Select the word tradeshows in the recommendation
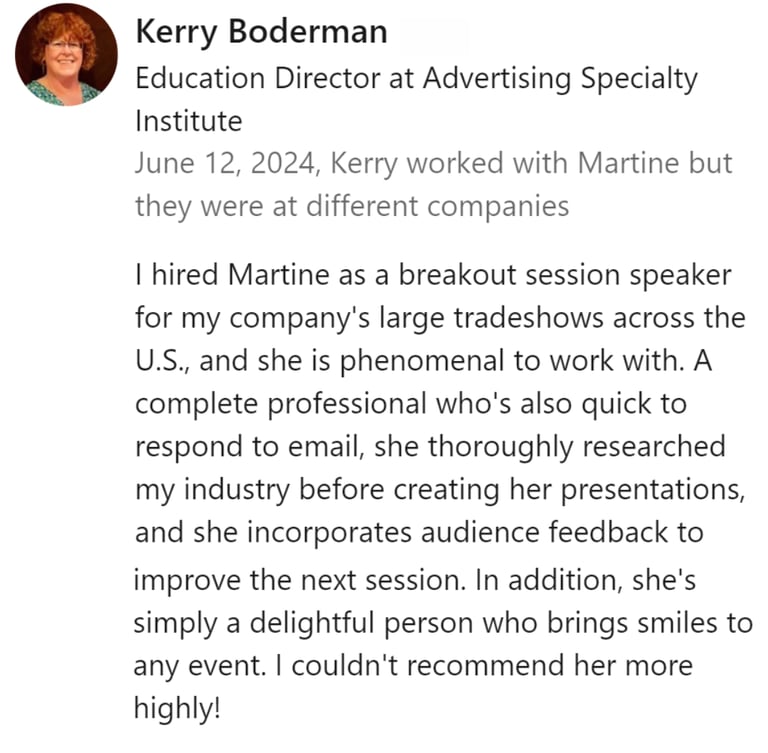The width and height of the screenshot is (768, 753). (528, 317)
